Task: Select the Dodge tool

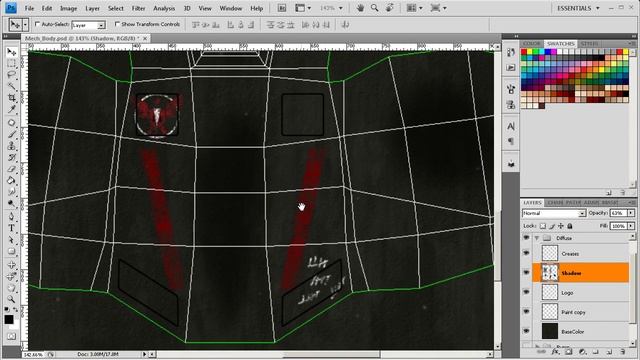Action: tap(11, 203)
